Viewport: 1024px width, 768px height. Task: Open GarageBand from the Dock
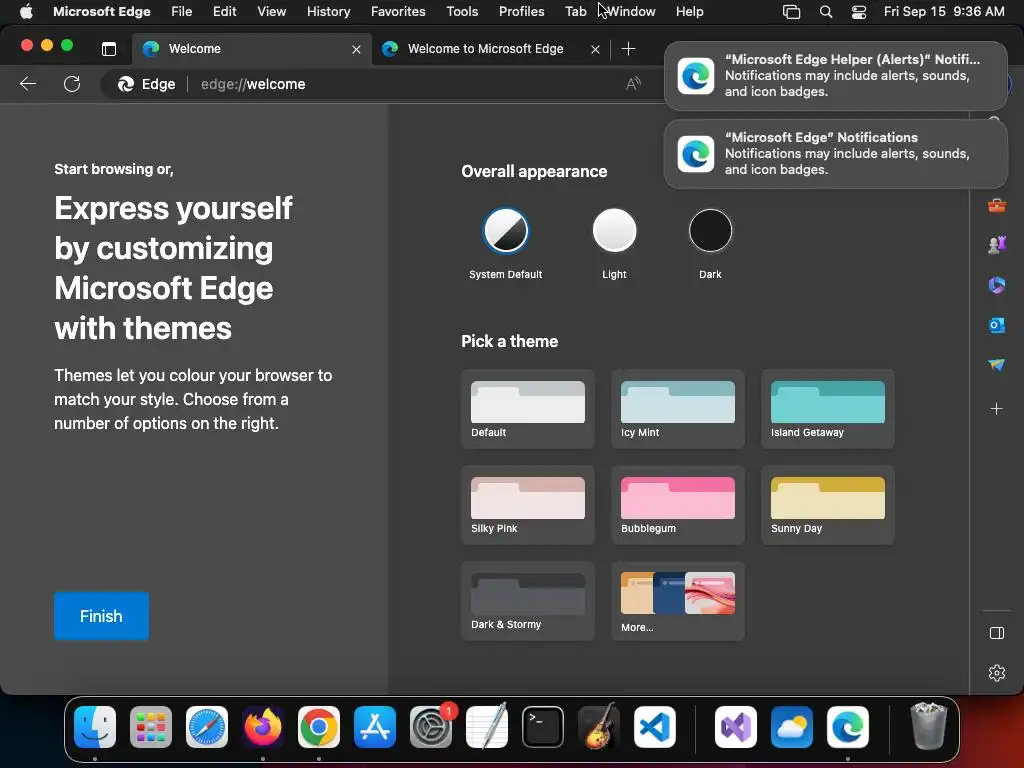tap(599, 726)
